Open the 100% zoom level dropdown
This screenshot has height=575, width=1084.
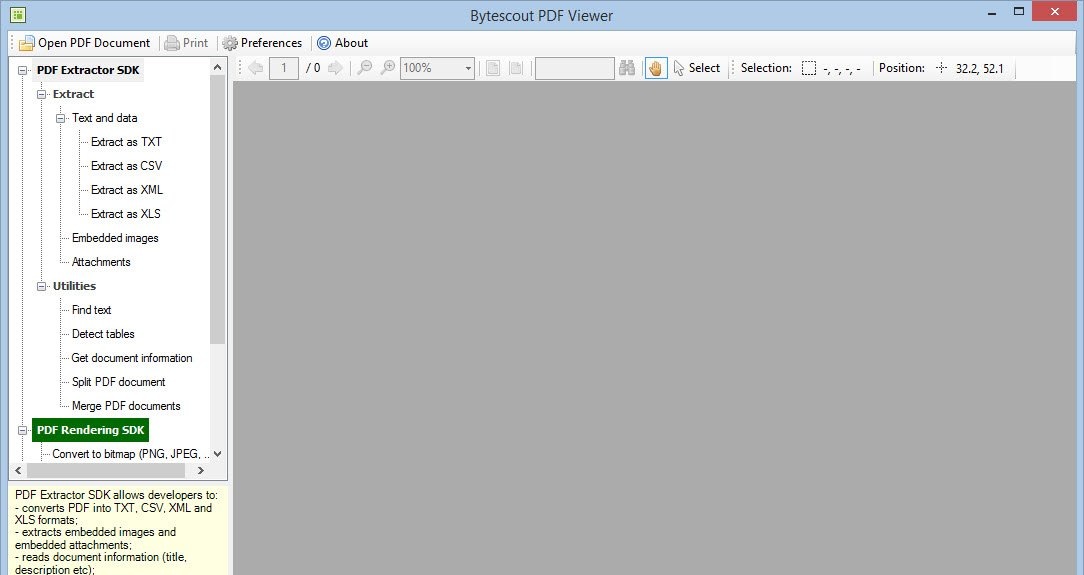(x=468, y=68)
